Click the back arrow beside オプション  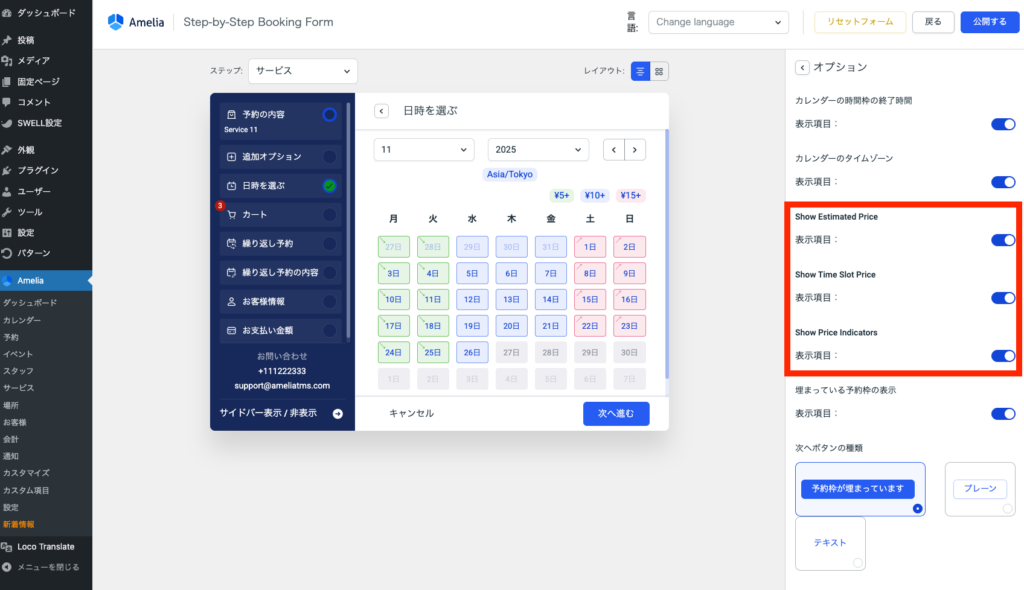click(802, 67)
